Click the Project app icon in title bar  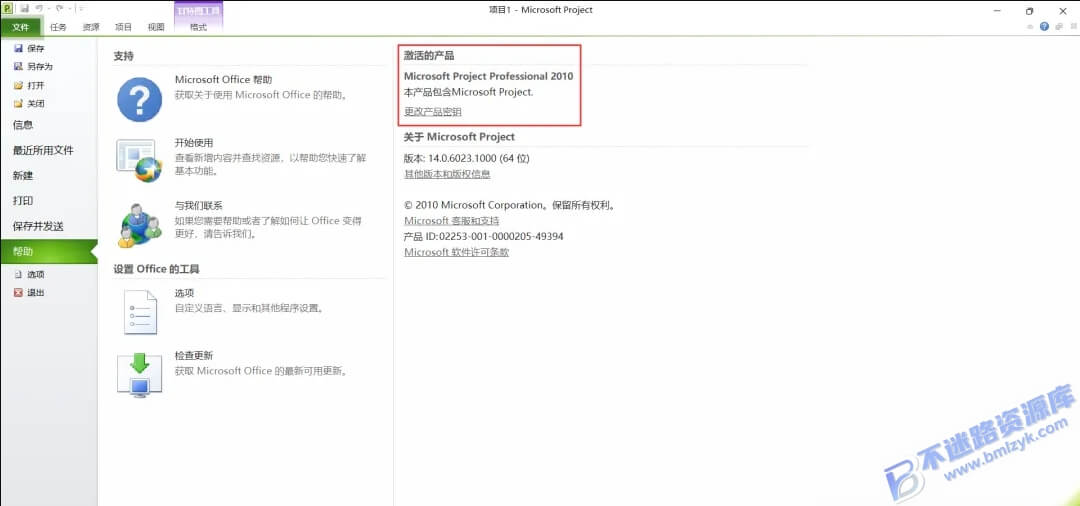tap(8, 8)
